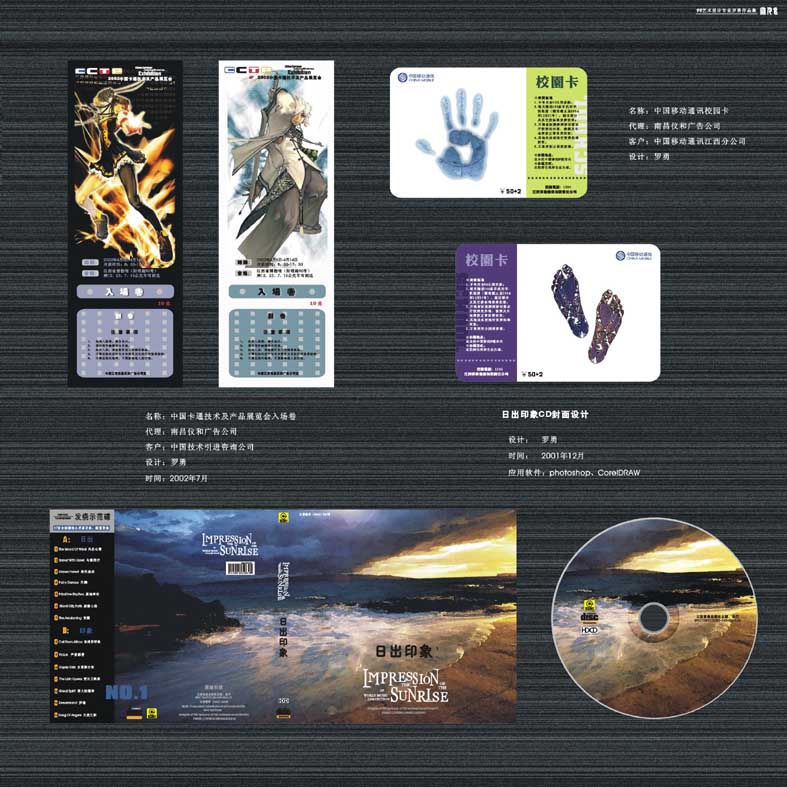The image size is (787, 787).
Task: Click the text 时间：2001年12月
Action: (x=546, y=456)
